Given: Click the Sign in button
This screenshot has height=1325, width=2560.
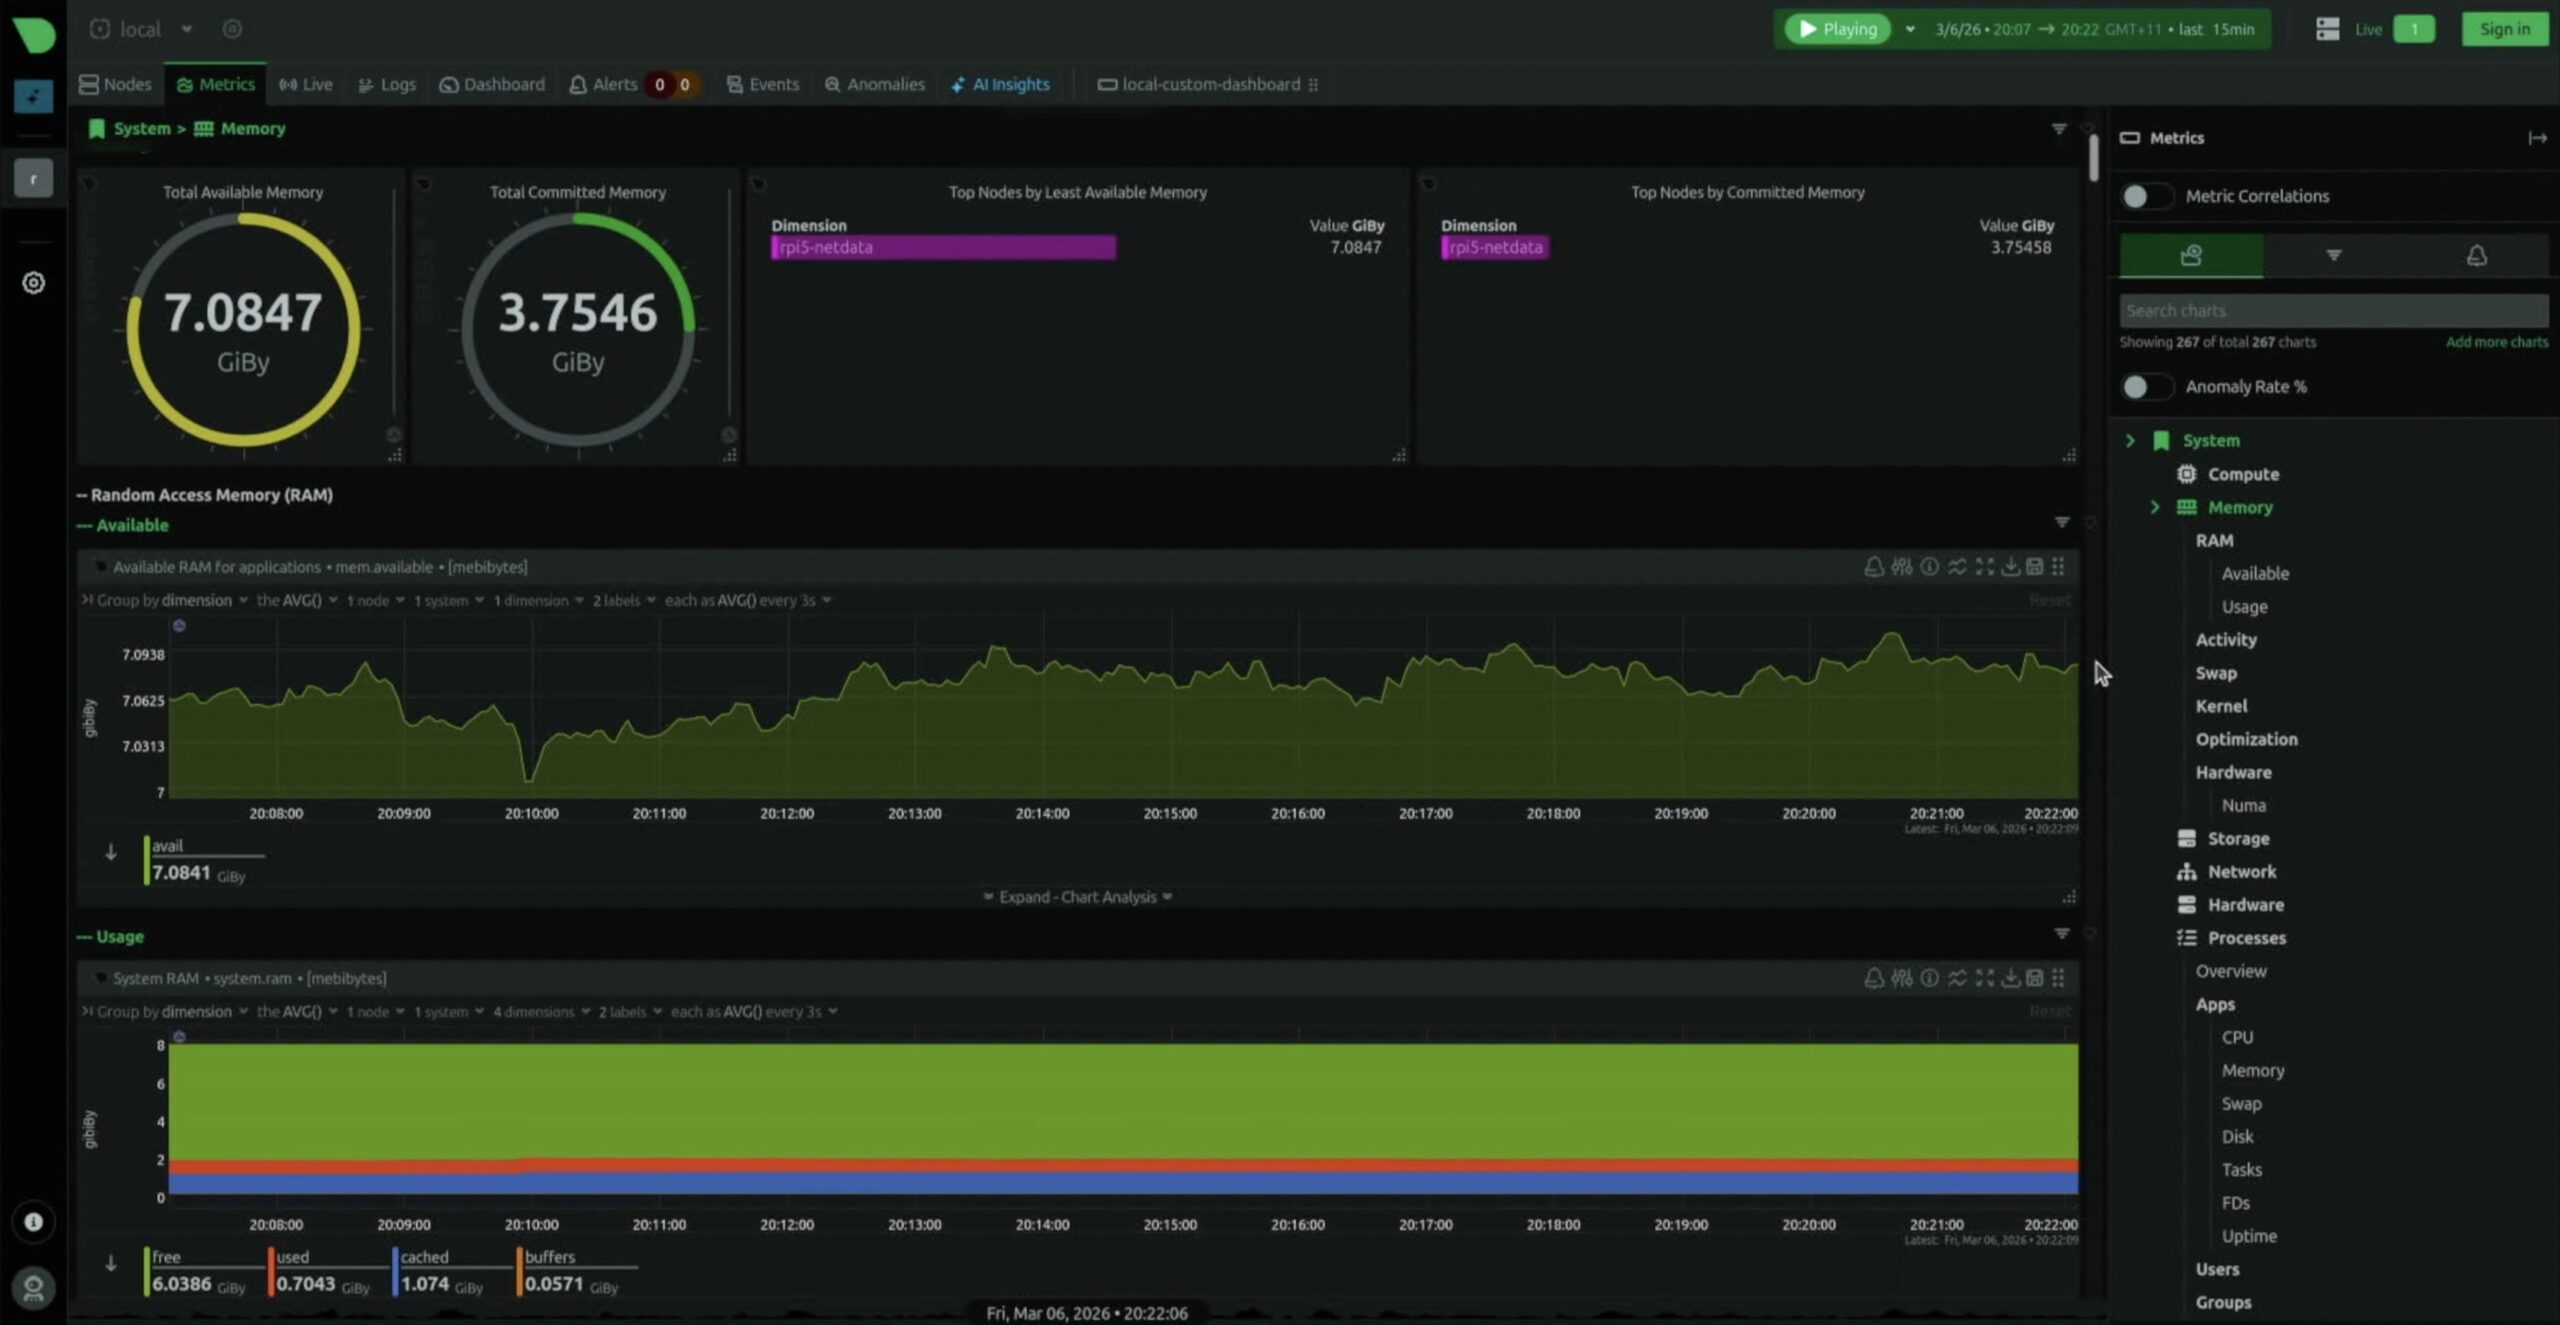Looking at the screenshot, I should (2503, 29).
